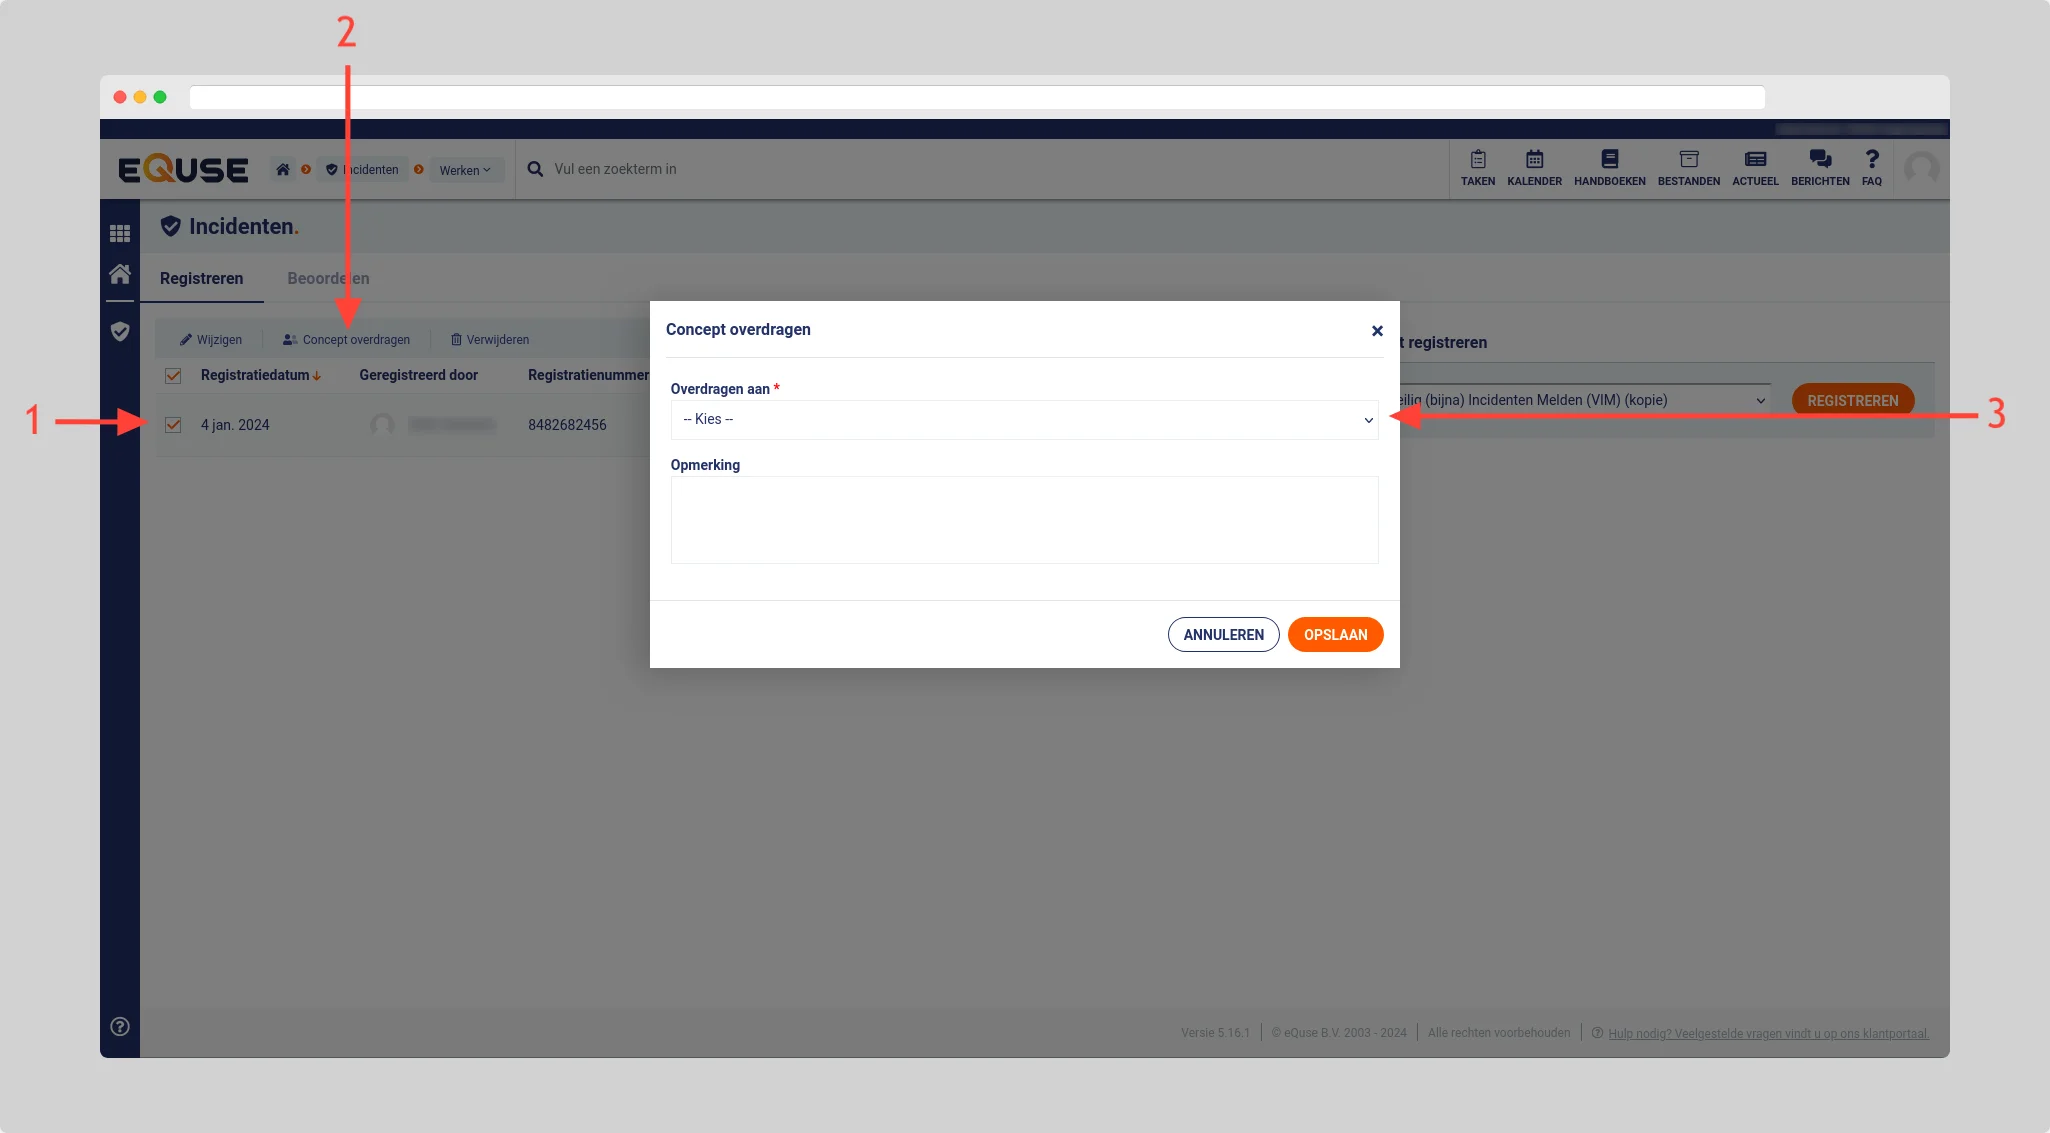
Task: Toggle the select-all checkbox in table header
Action: [x=173, y=376]
